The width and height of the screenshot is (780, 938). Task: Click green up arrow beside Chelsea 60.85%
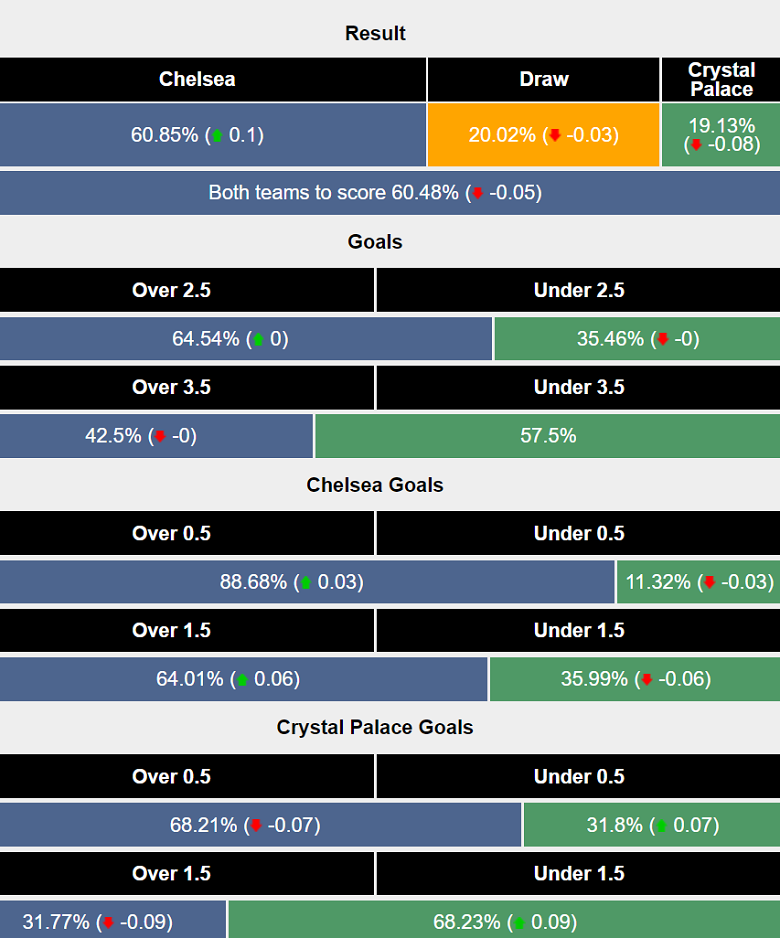pyautogui.click(x=216, y=135)
